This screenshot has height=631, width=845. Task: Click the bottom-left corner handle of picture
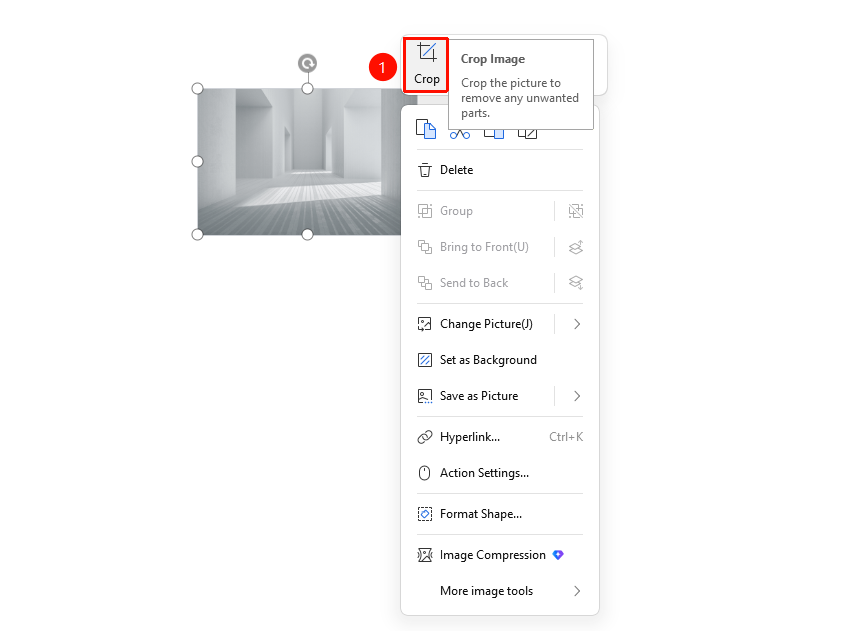[197, 234]
